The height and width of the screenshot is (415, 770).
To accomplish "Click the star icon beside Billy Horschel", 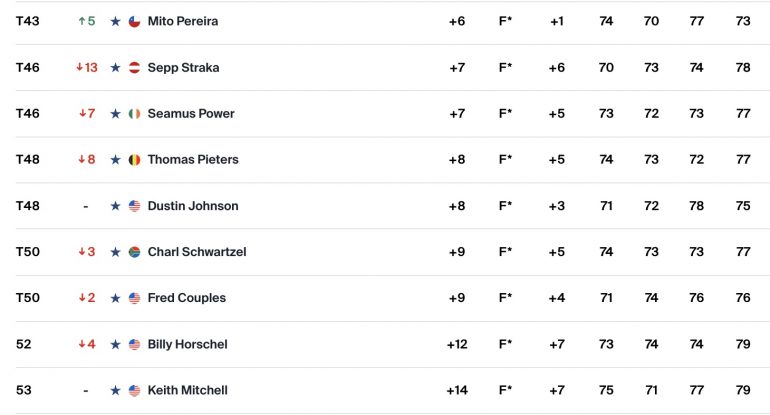I will pyautogui.click(x=115, y=344).
